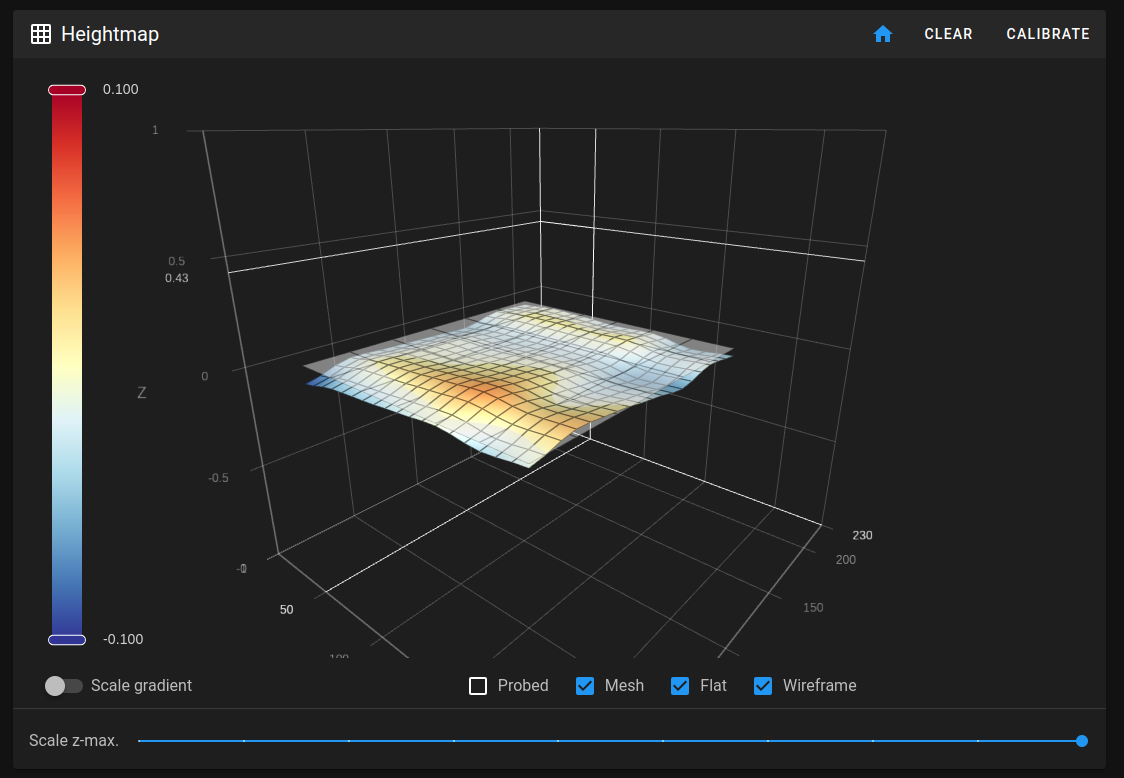1124x778 pixels.
Task: Enable the Probed checkbox
Action: pyautogui.click(x=477, y=686)
